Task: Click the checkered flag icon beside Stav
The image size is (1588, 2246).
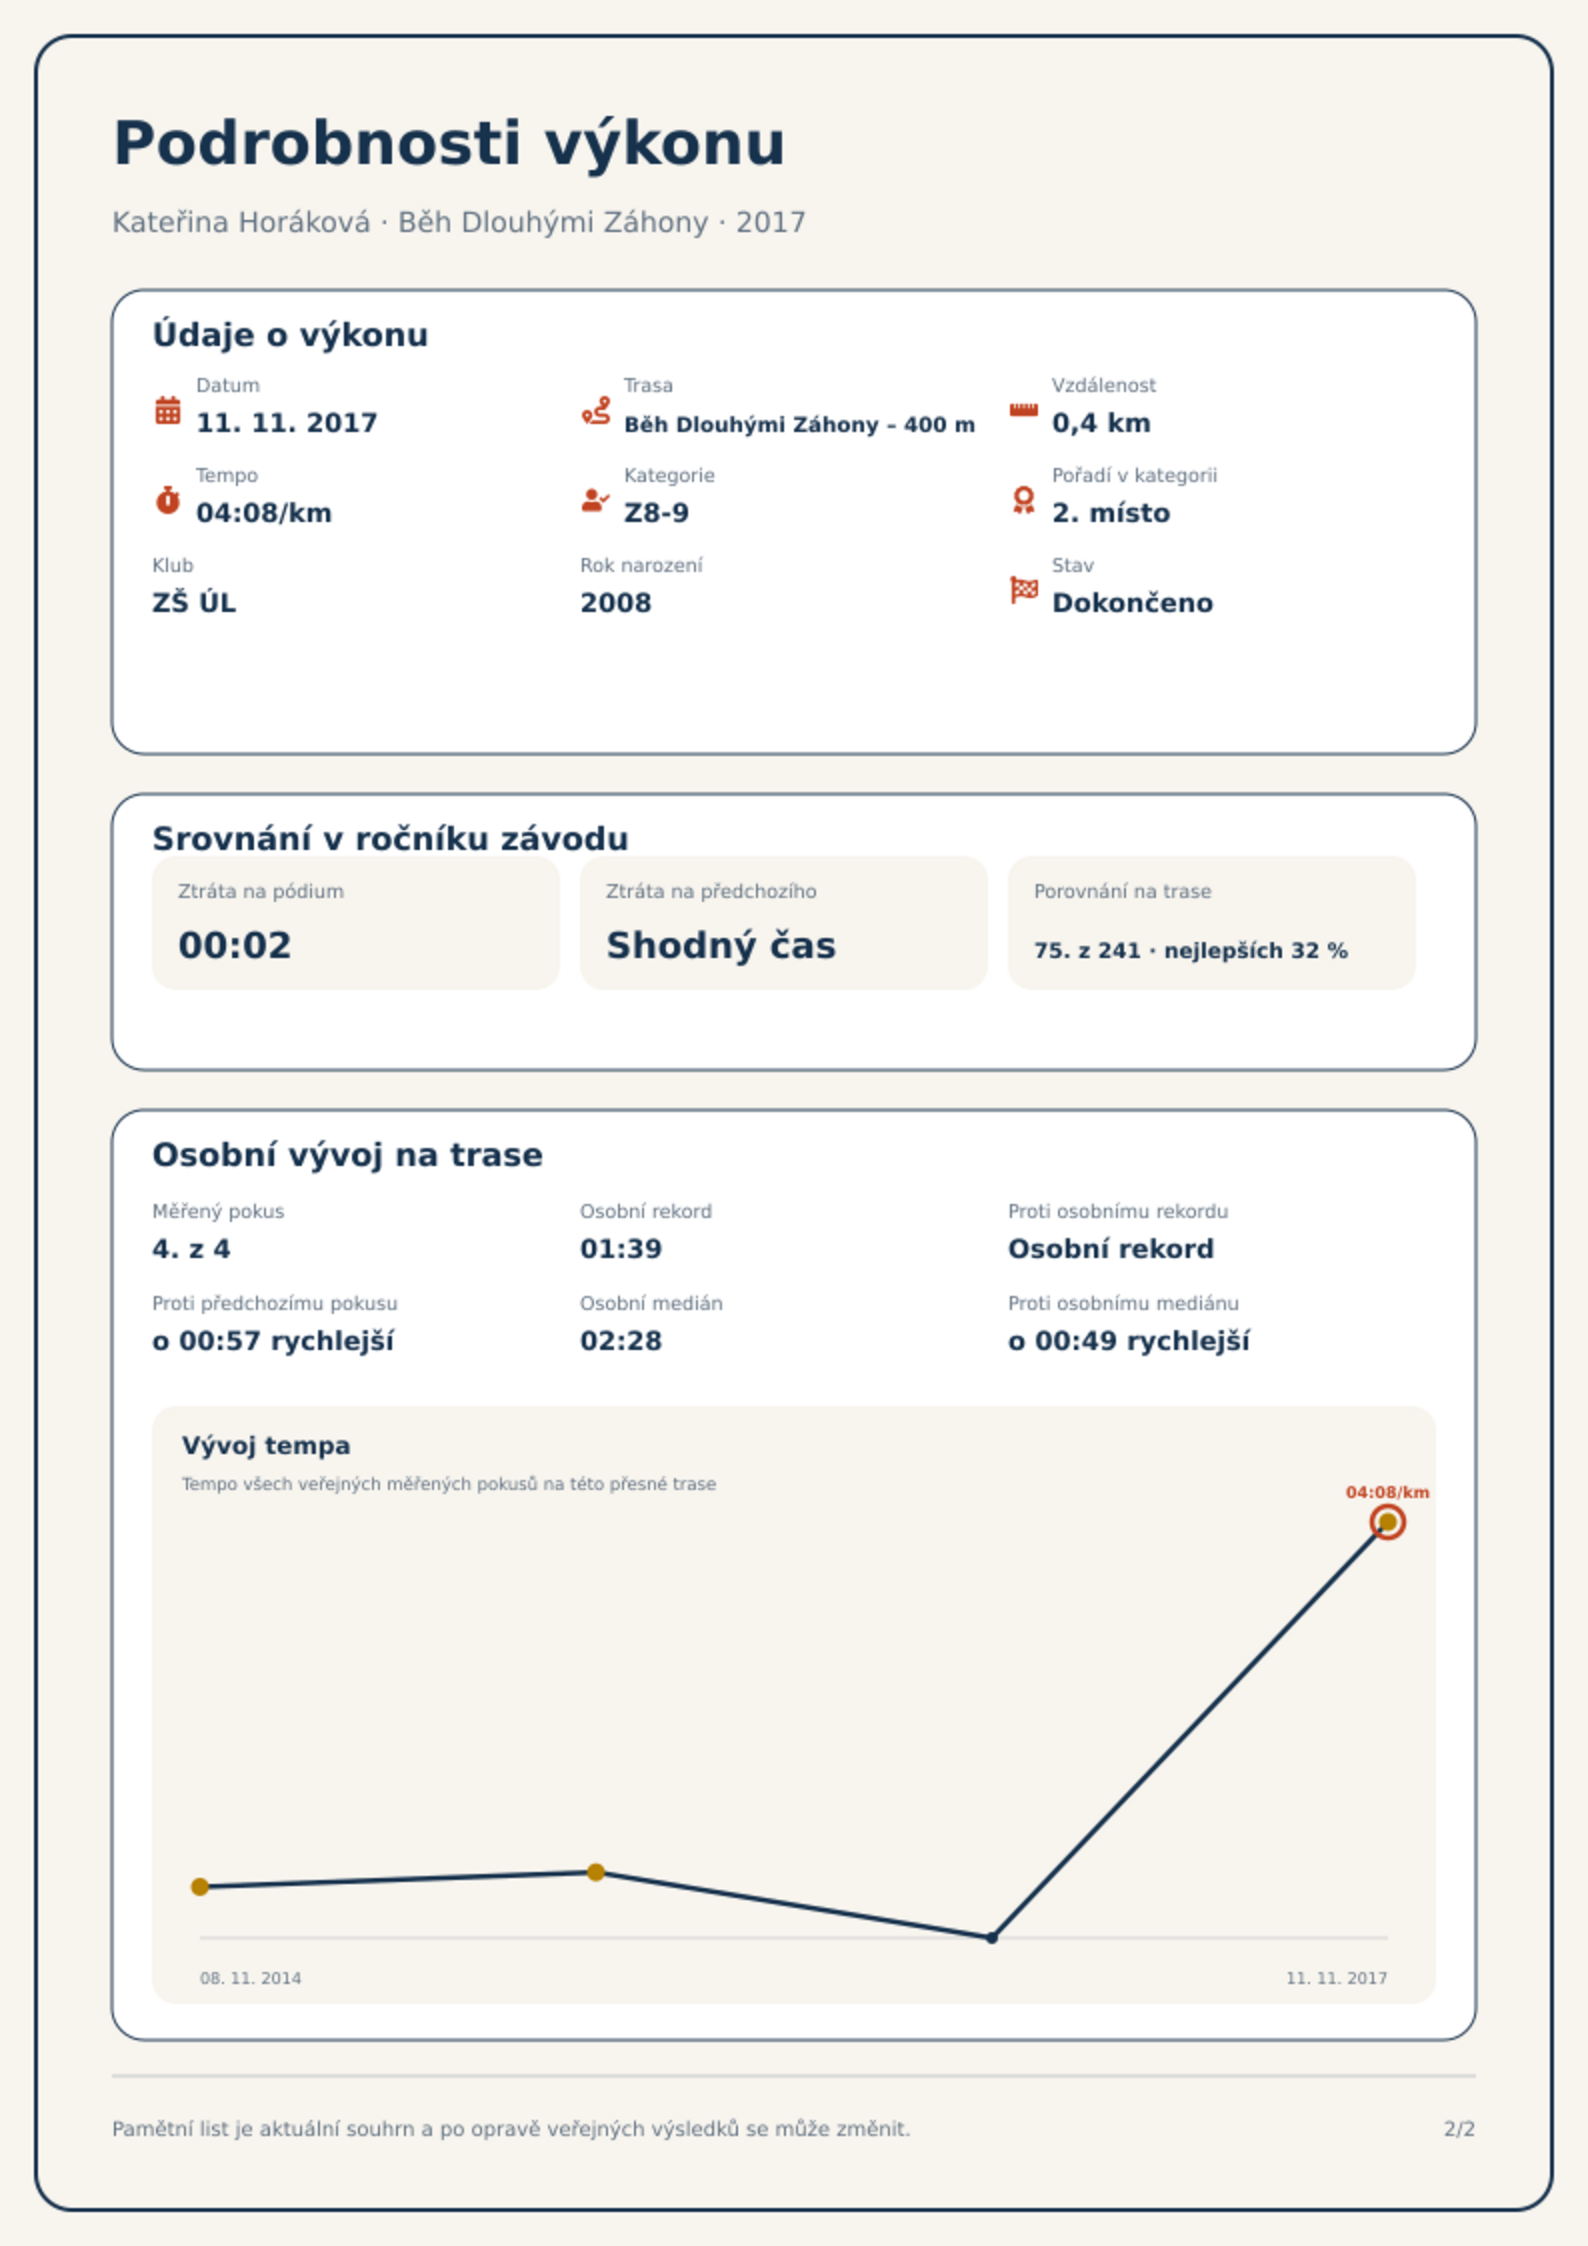Action: pyautogui.click(x=1023, y=590)
